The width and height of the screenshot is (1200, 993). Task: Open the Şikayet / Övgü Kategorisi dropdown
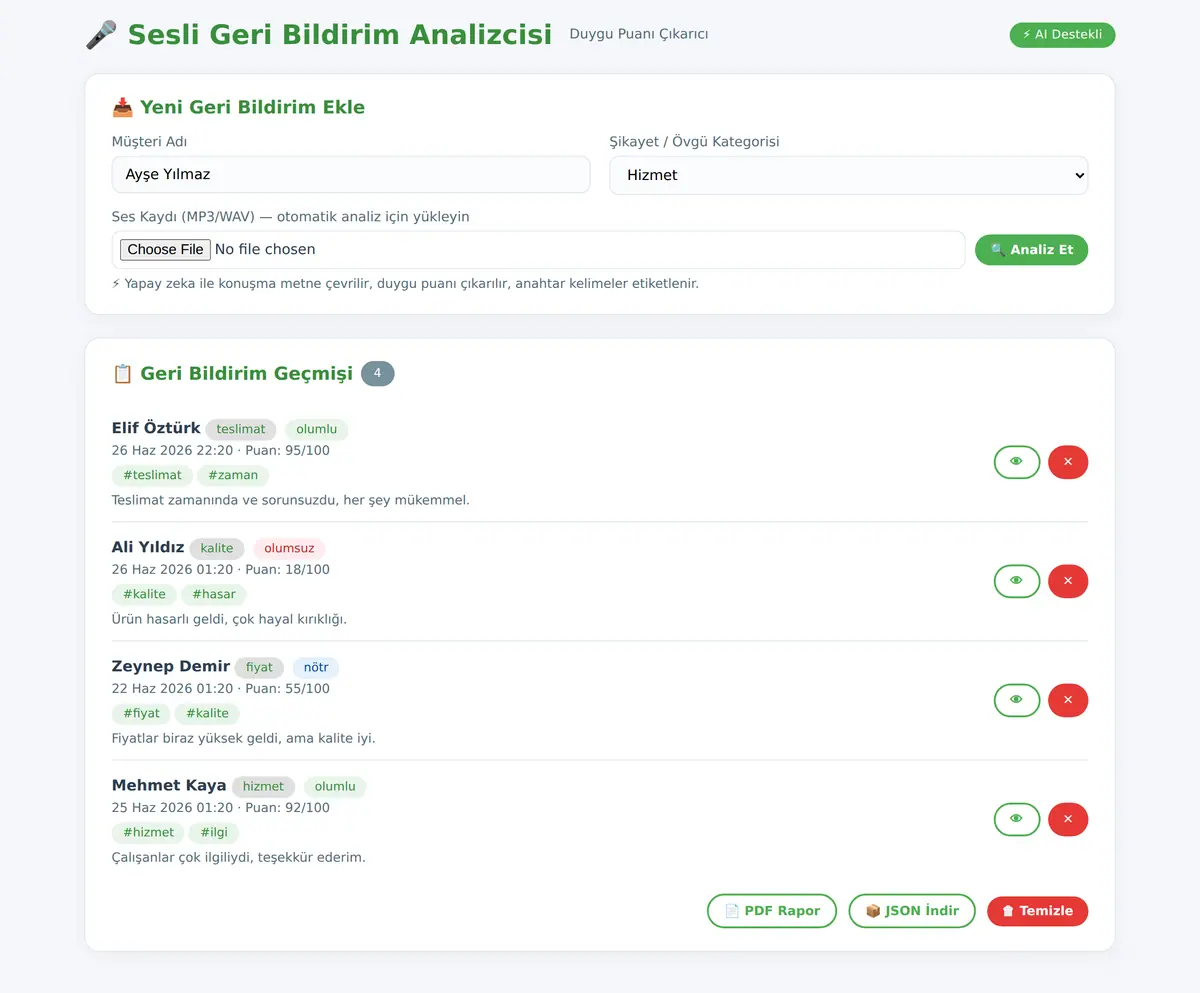[849, 175]
